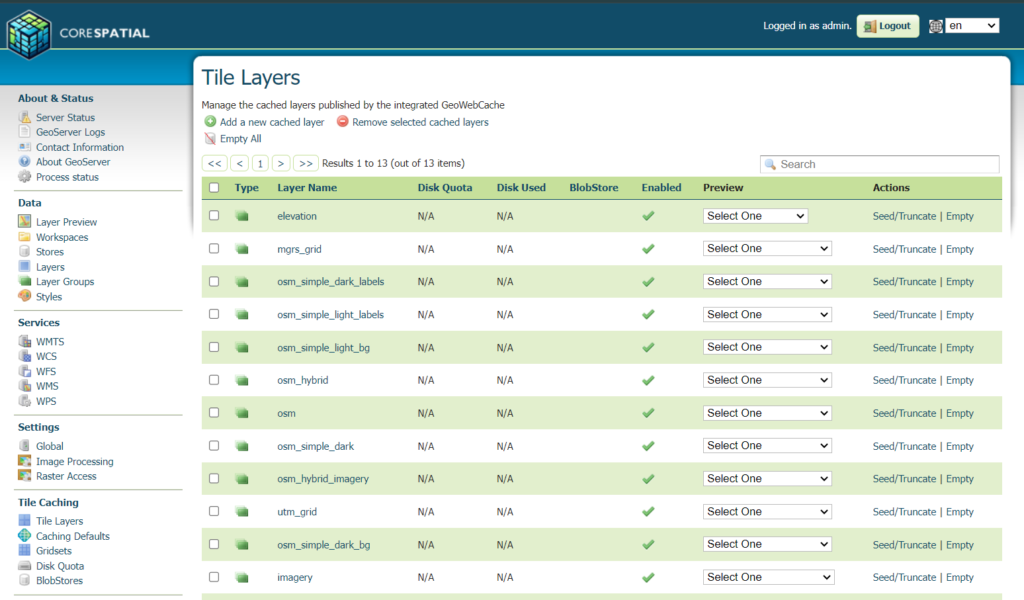Screen dimensions: 1024x600
Task: Click the About GeoServer globe icon
Action: point(25,162)
